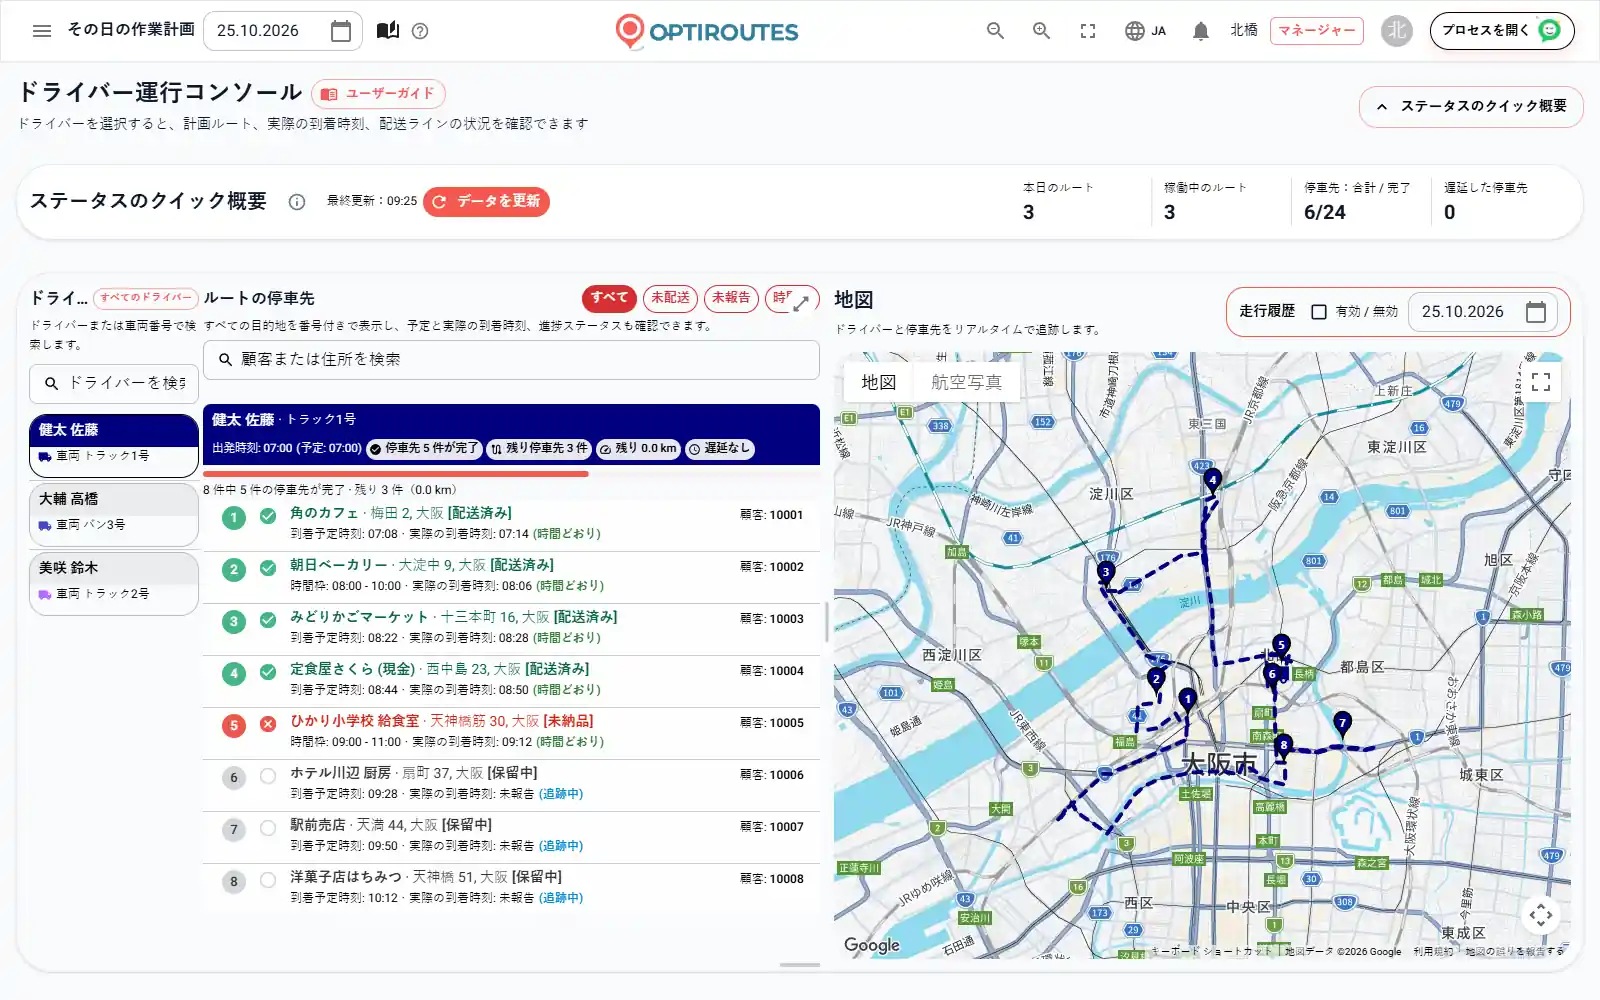
Task: Collapse the ステータスのクイック概要 expander
Action: pos(1471,106)
